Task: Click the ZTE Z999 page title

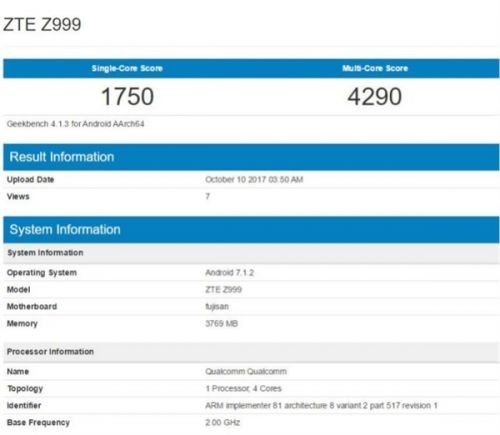Action: [42, 24]
